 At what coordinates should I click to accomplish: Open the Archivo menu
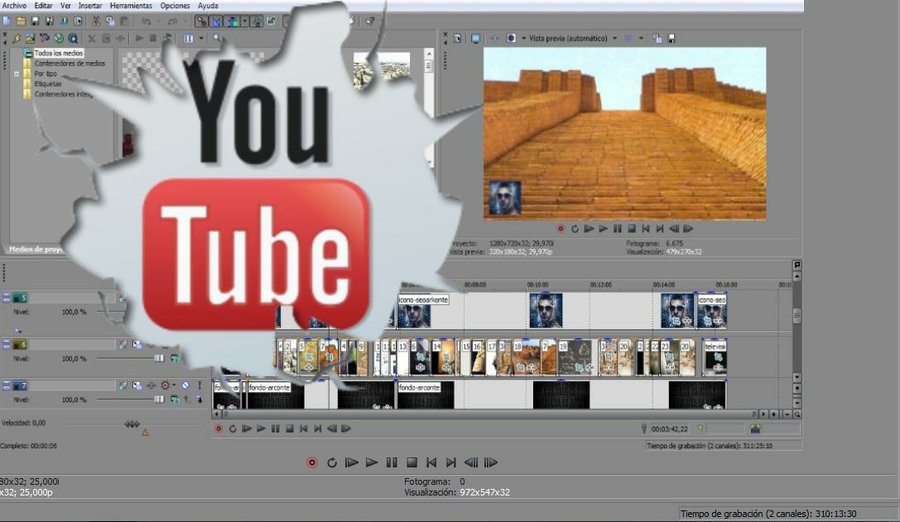[x=14, y=5]
